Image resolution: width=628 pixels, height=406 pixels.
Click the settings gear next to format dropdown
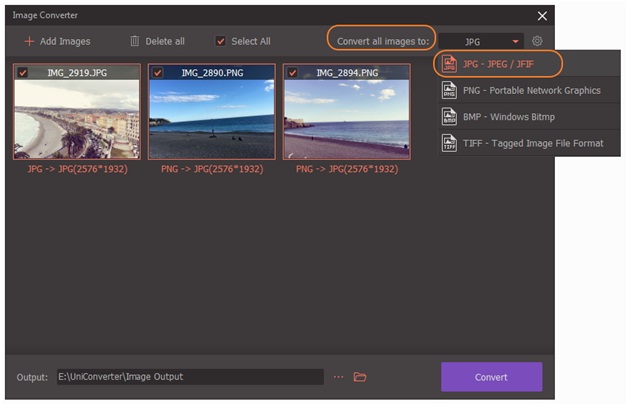[537, 41]
